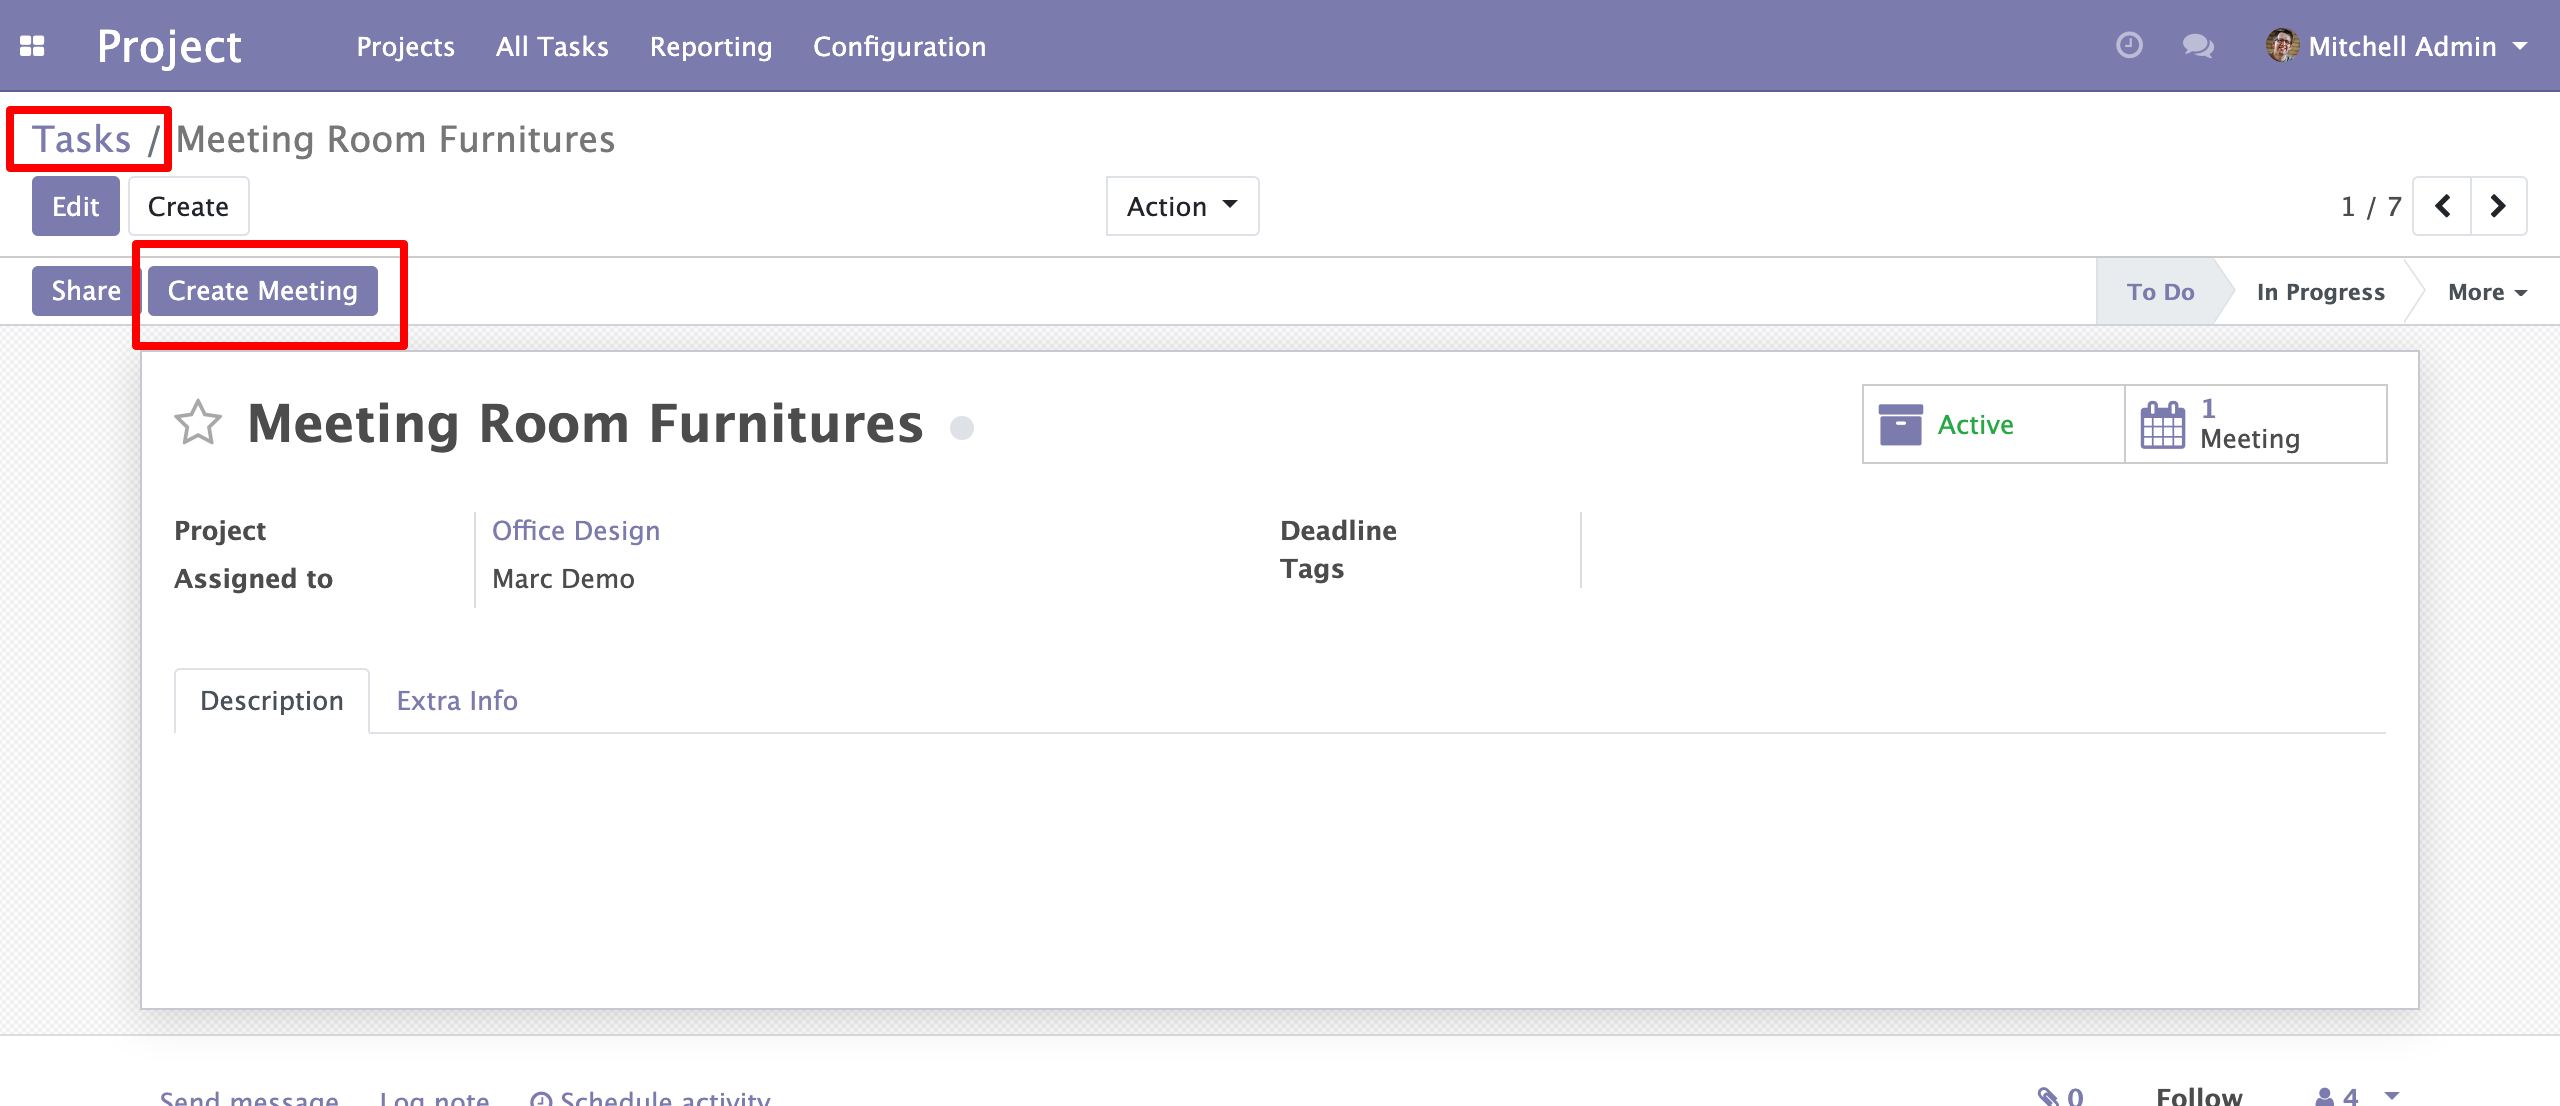Expand the More stages dropdown
This screenshot has height=1106, width=2560.
tap(2487, 292)
